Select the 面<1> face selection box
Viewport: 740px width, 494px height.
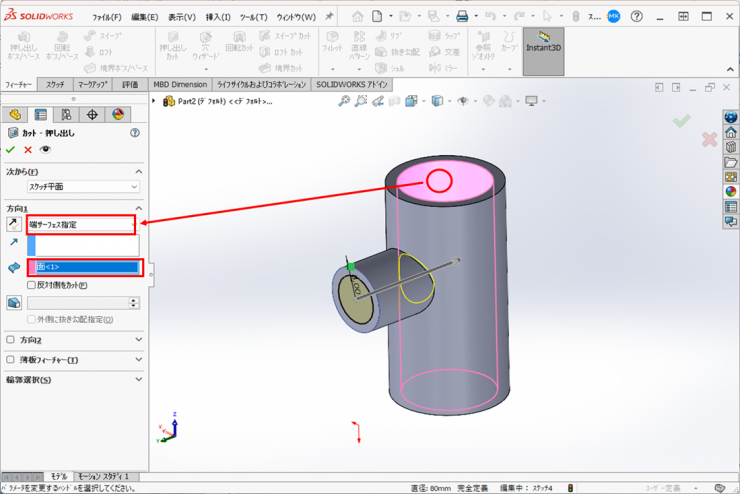(85, 267)
